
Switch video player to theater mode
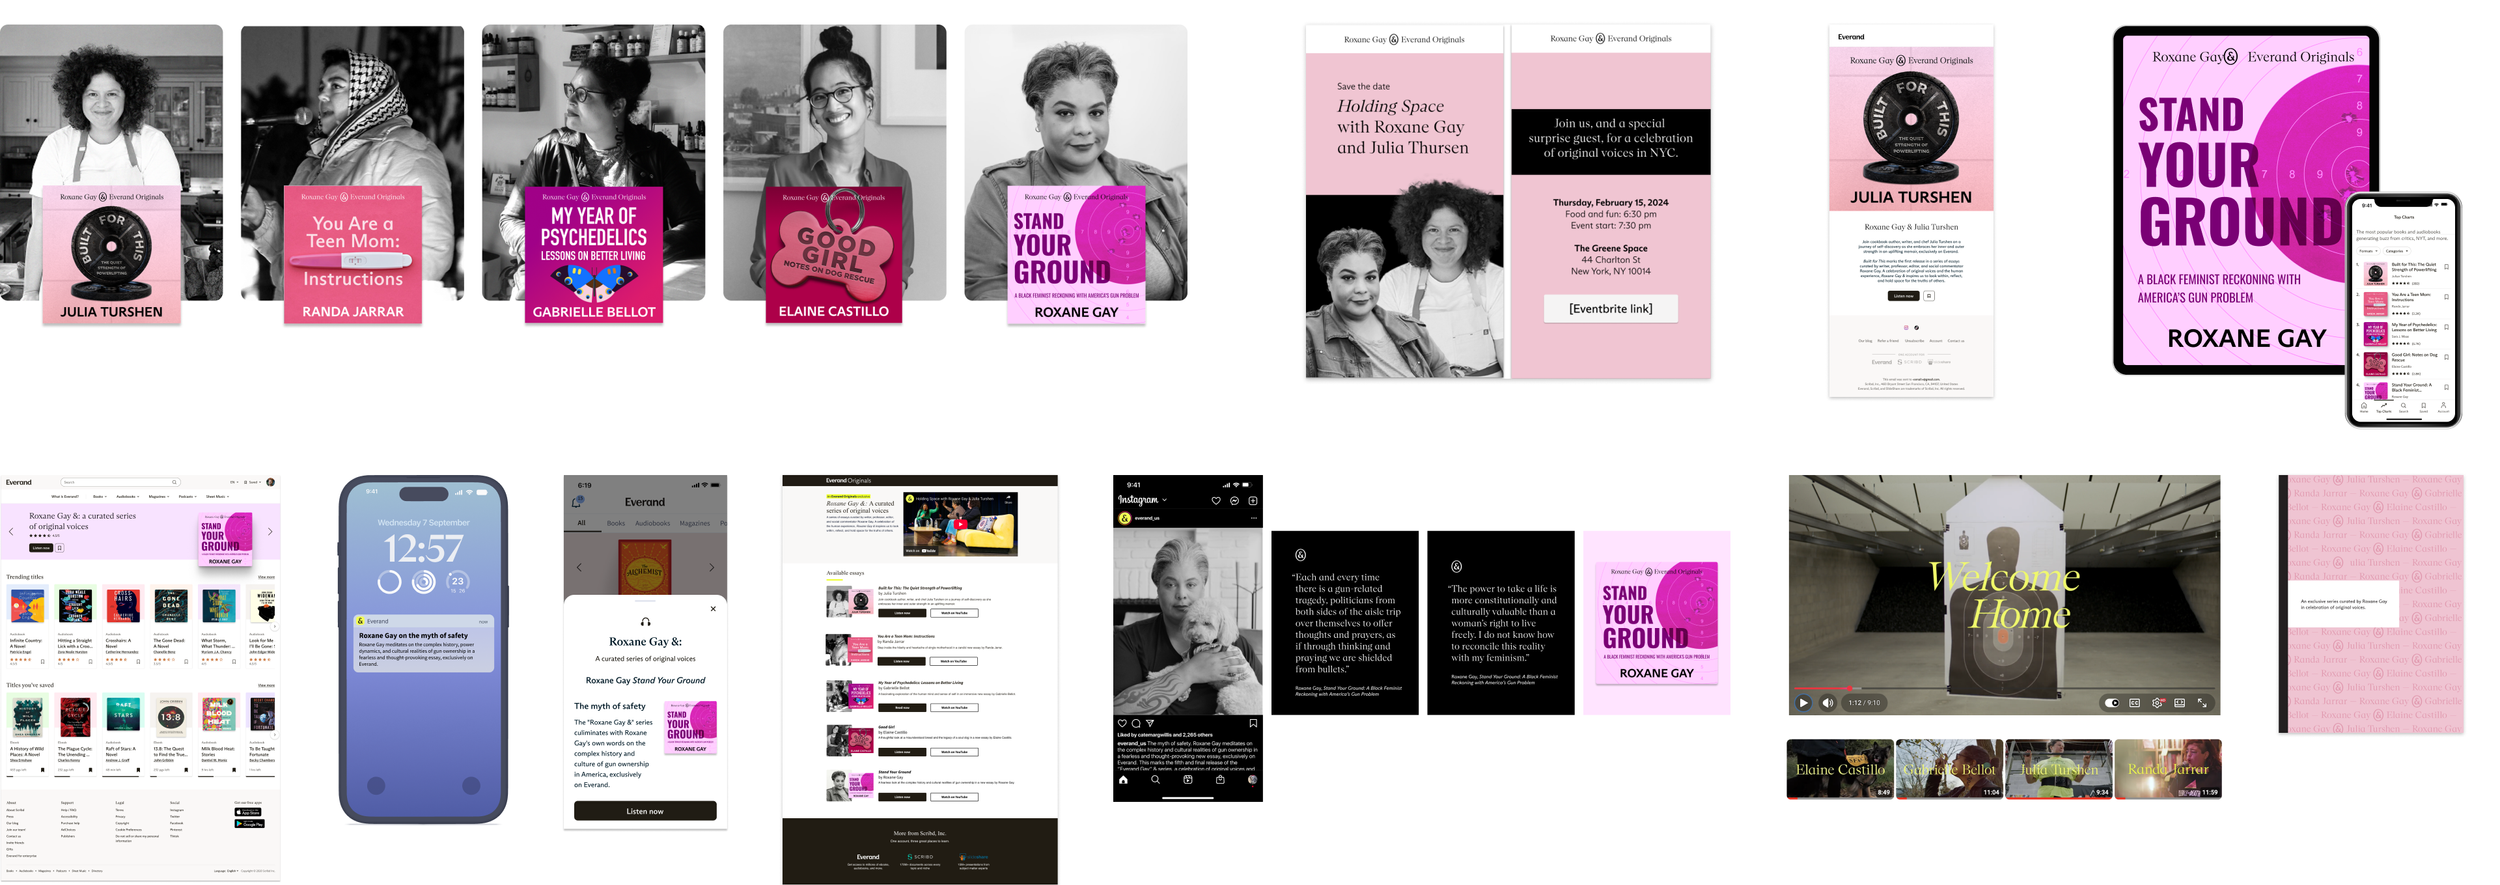2180,703
